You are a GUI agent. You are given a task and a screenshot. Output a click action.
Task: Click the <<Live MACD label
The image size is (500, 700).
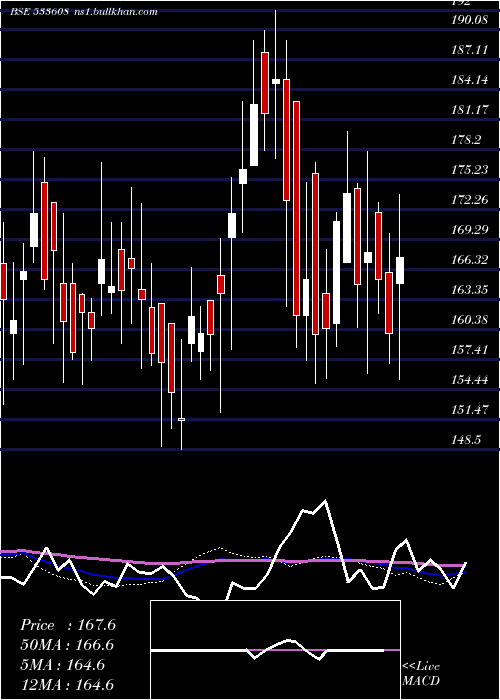[421, 673]
